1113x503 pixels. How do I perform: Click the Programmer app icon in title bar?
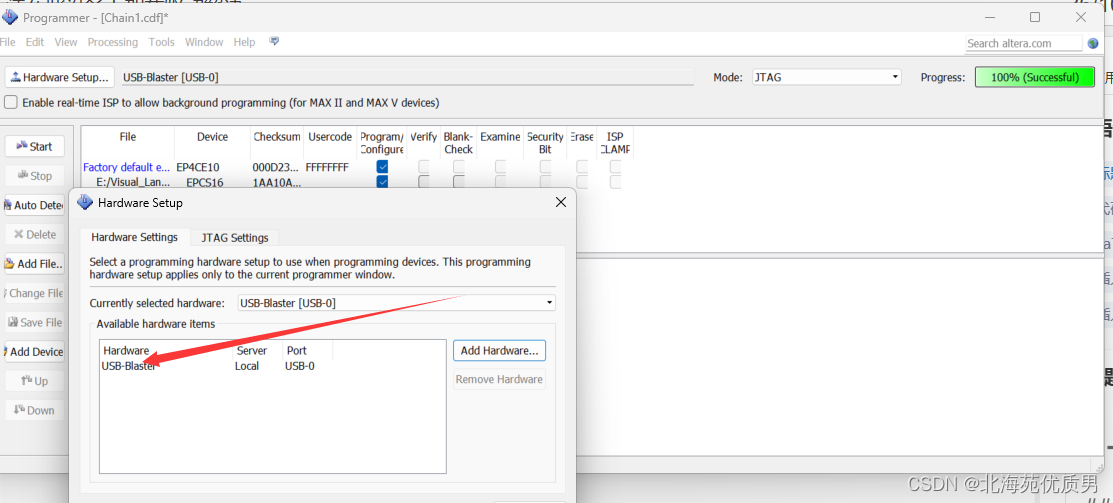pos(10,16)
